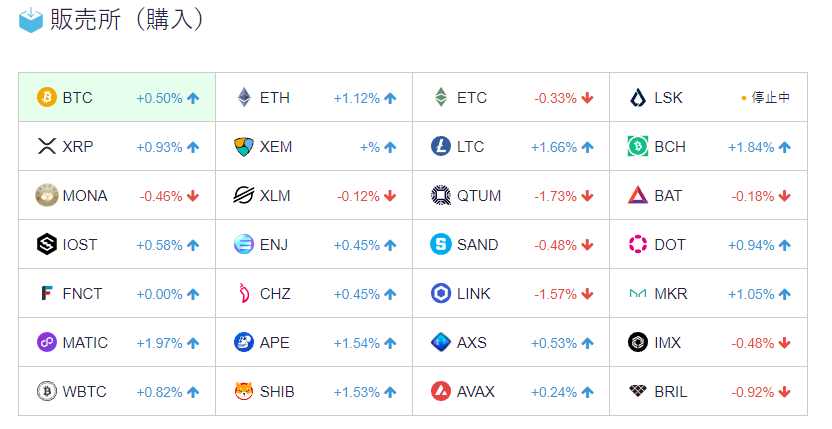This screenshot has width=832, height=429.
Task: Click the QTUM -1.73% change value
Action: (555, 196)
